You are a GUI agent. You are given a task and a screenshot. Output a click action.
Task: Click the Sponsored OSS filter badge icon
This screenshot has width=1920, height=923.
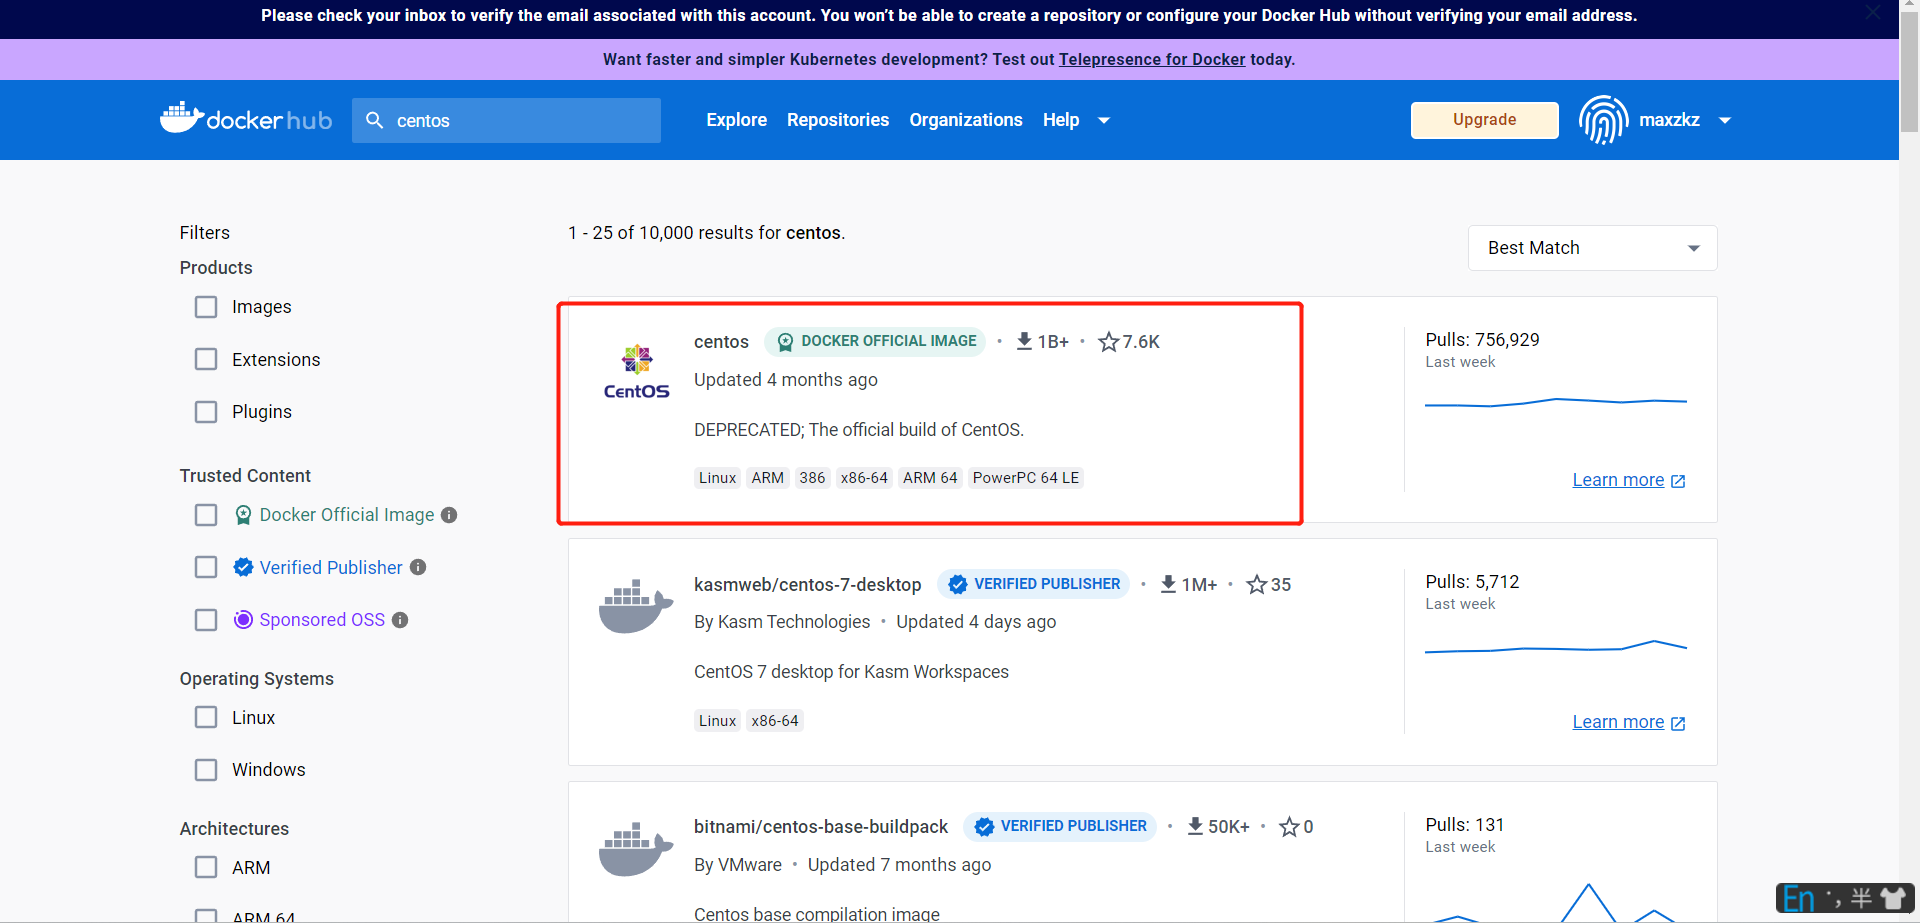[x=243, y=619]
